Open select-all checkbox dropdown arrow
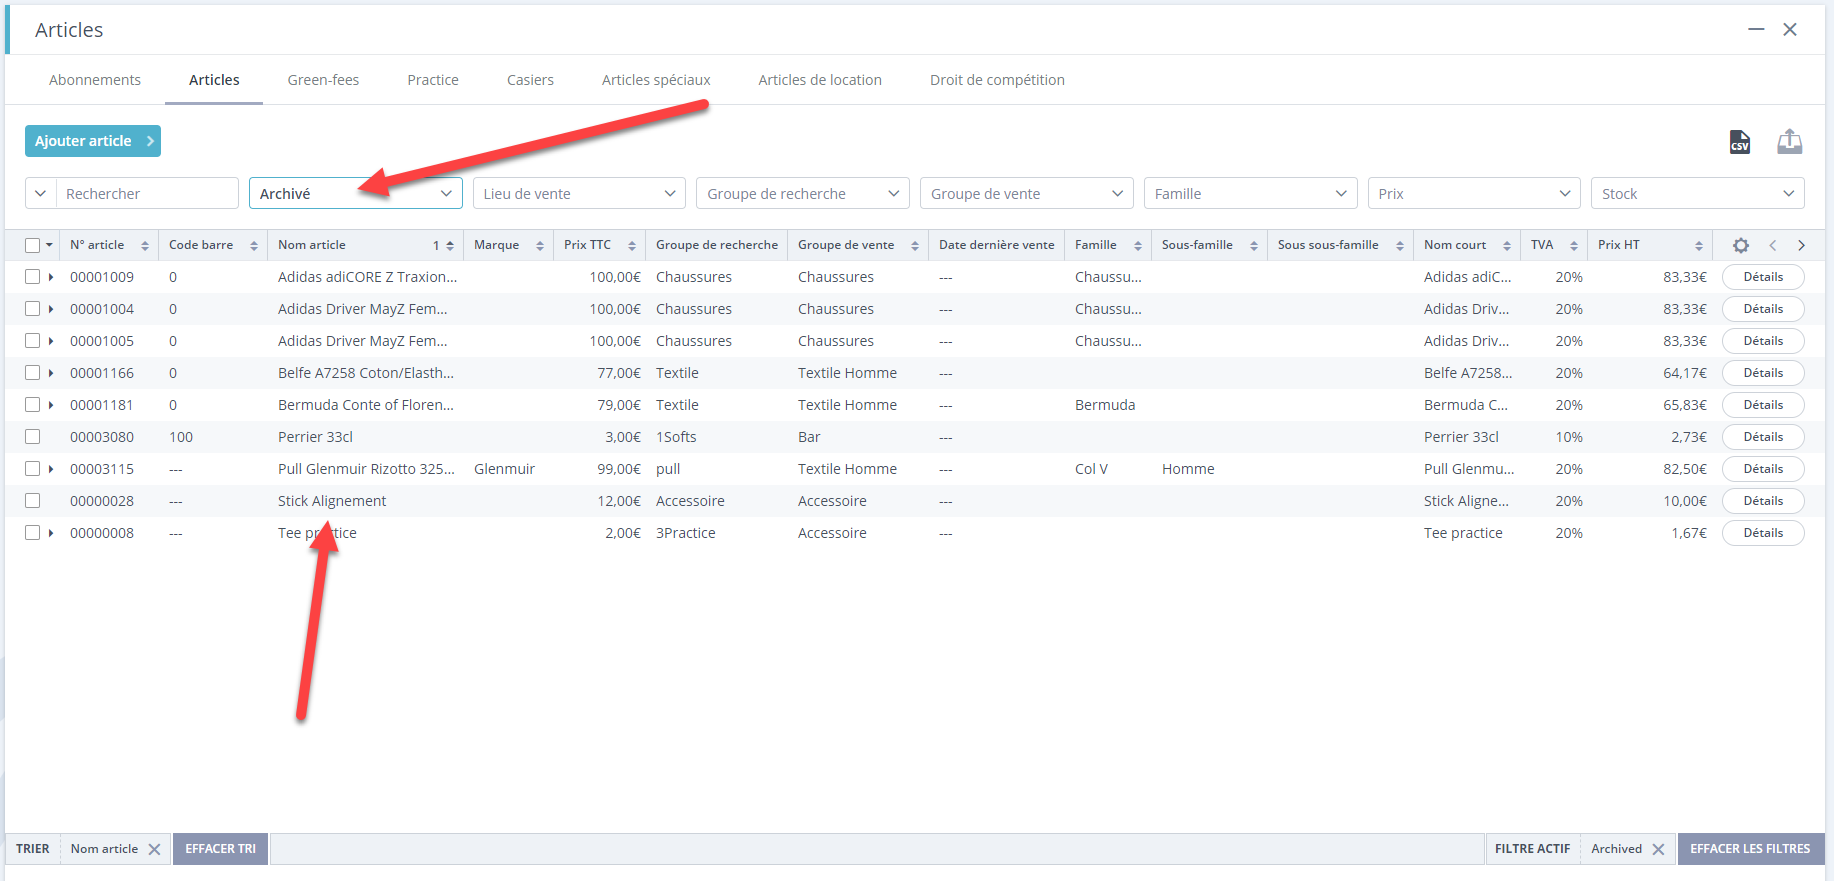 tap(49, 245)
